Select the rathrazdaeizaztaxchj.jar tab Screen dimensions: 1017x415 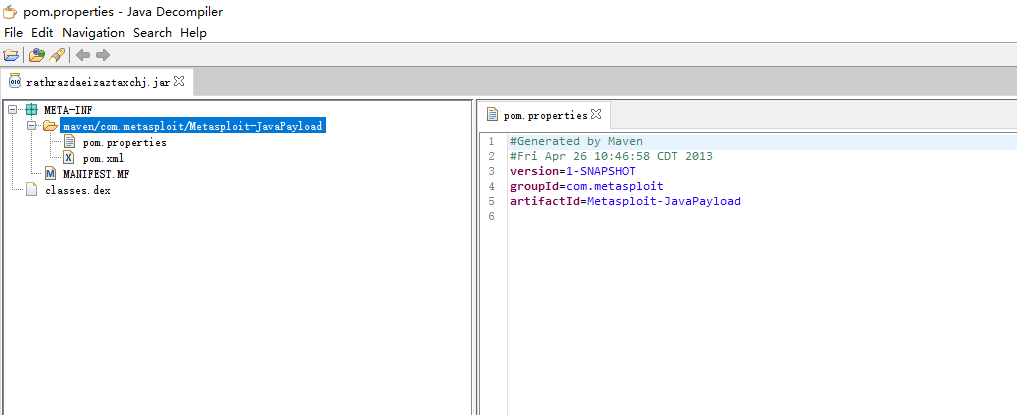(x=97, y=82)
